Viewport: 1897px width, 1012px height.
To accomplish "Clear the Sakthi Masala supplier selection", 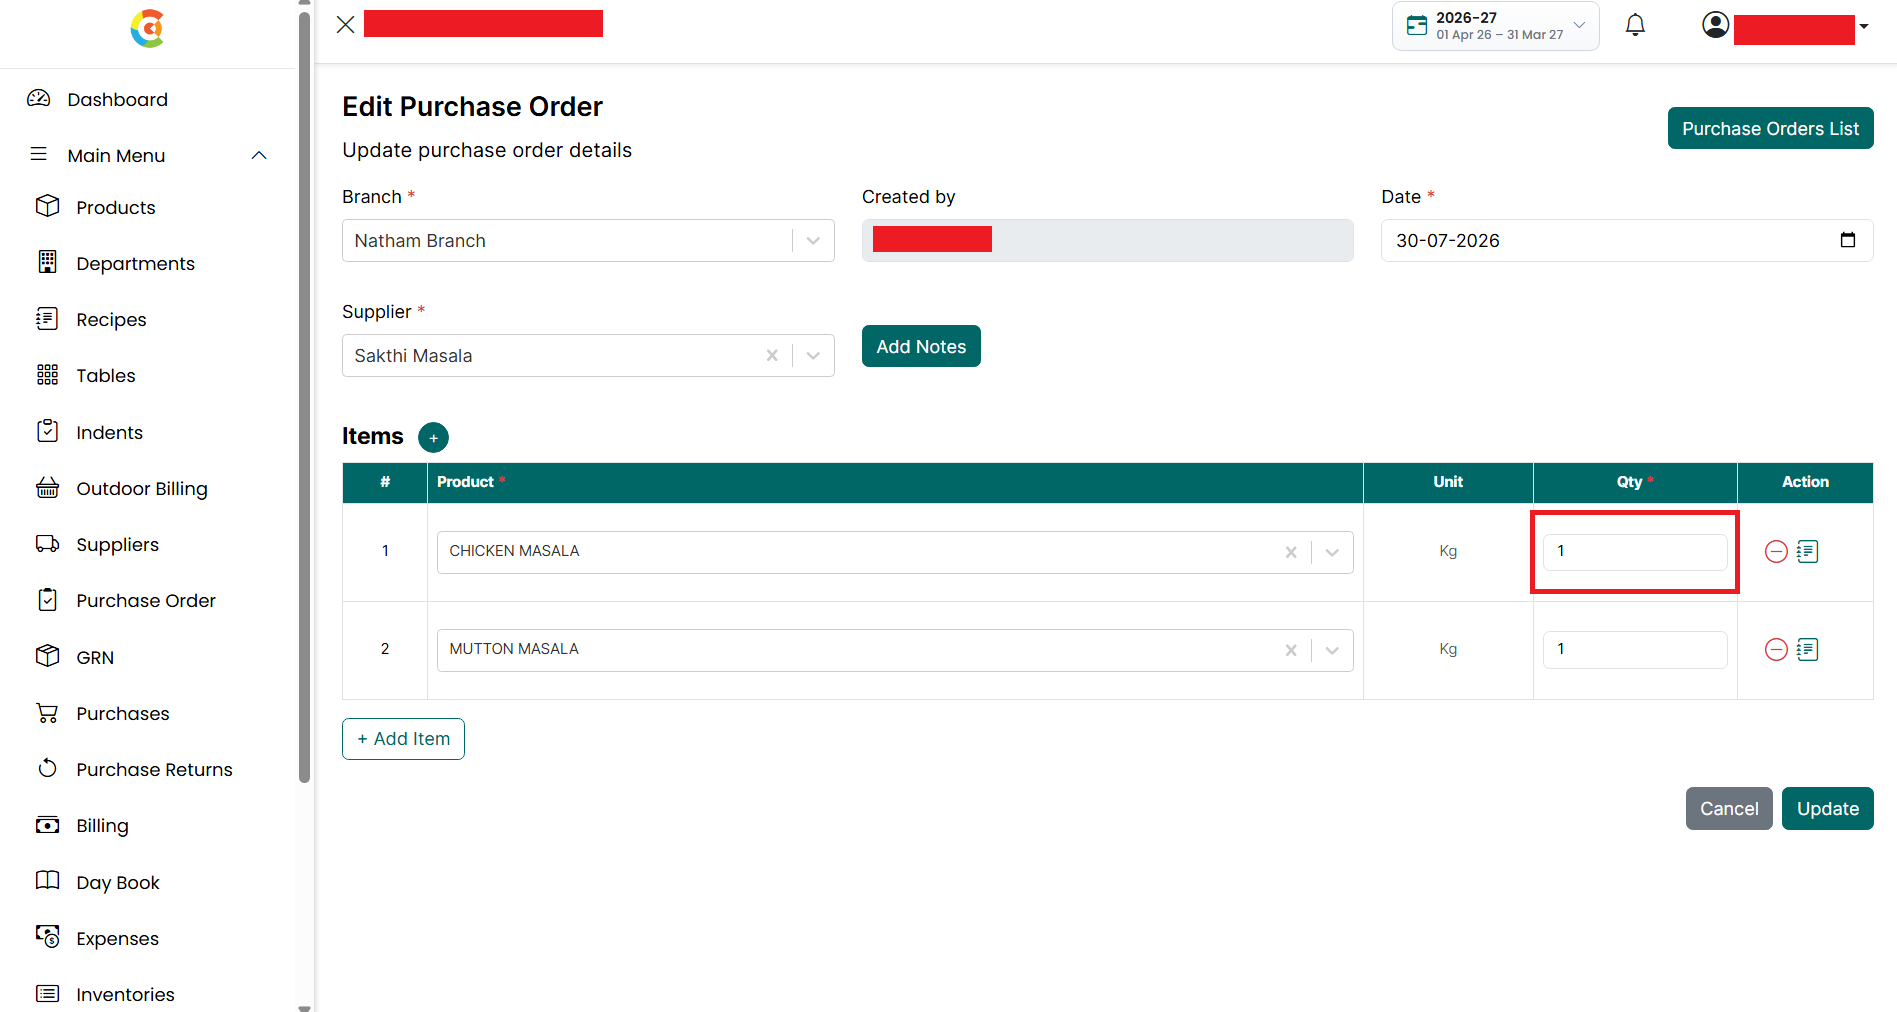I will coord(771,356).
